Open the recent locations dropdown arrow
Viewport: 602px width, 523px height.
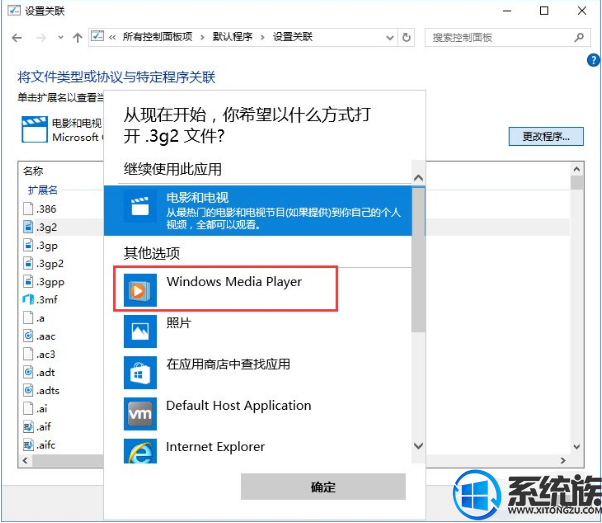[x=60, y=38]
